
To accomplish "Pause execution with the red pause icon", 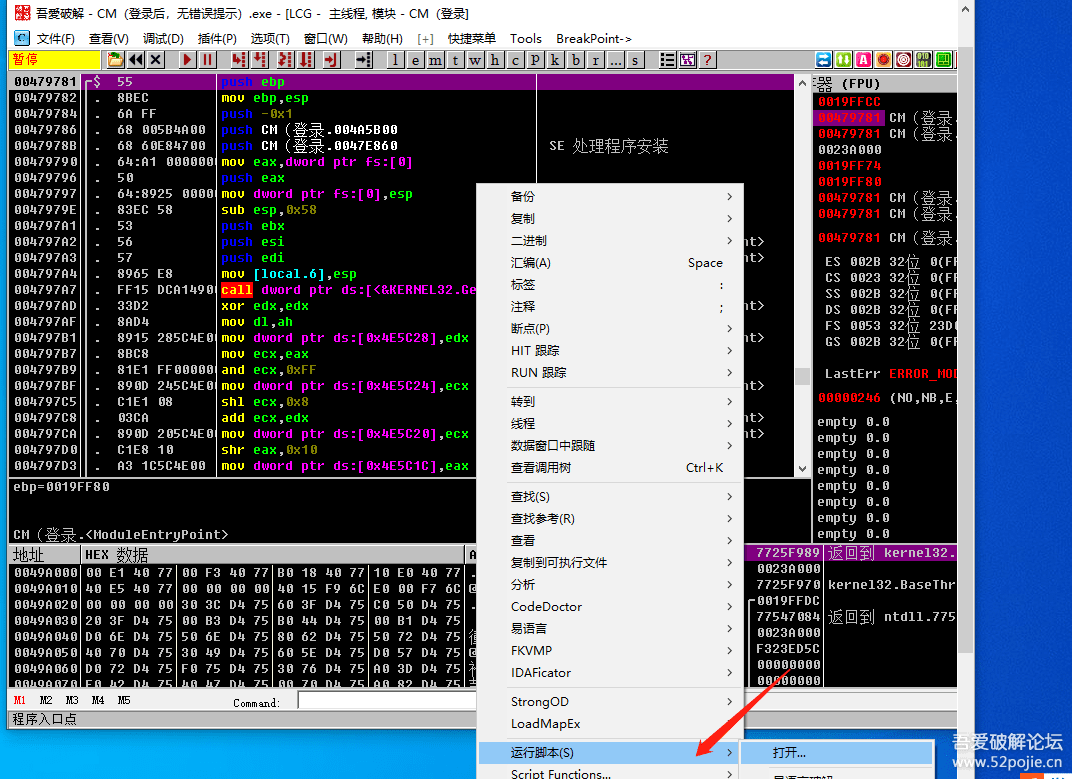I will coord(207,60).
